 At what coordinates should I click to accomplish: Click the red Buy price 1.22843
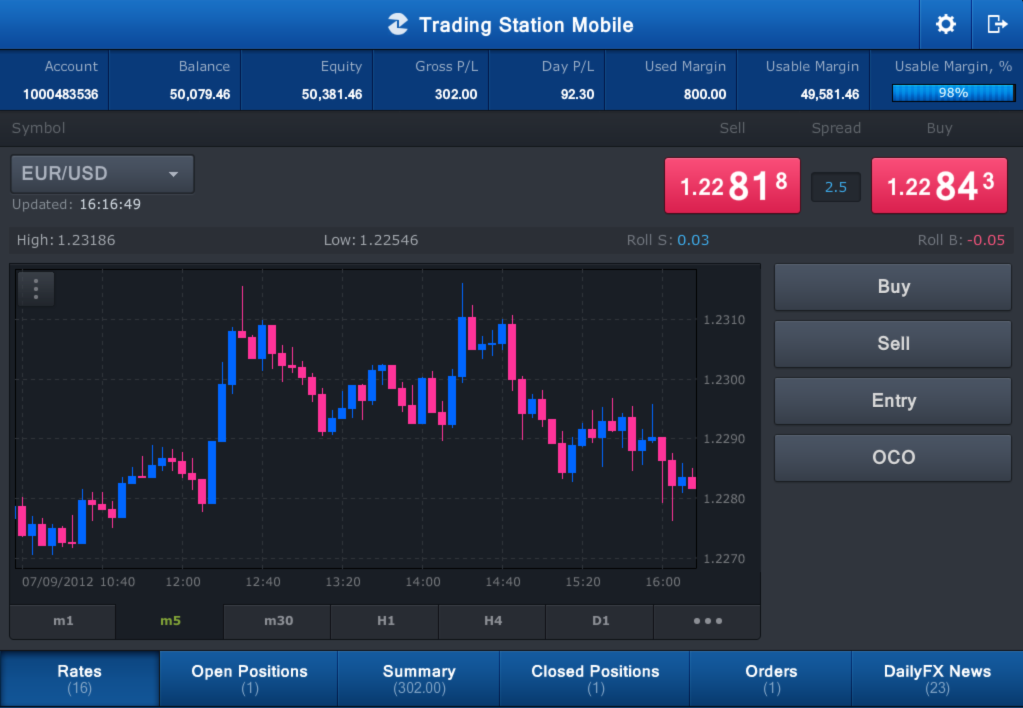pyautogui.click(x=939, y=186)
